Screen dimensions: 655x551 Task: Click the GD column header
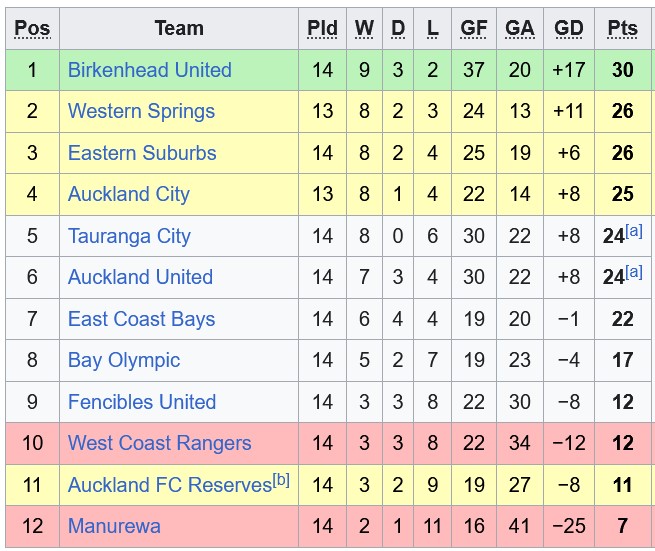[568, 28]
